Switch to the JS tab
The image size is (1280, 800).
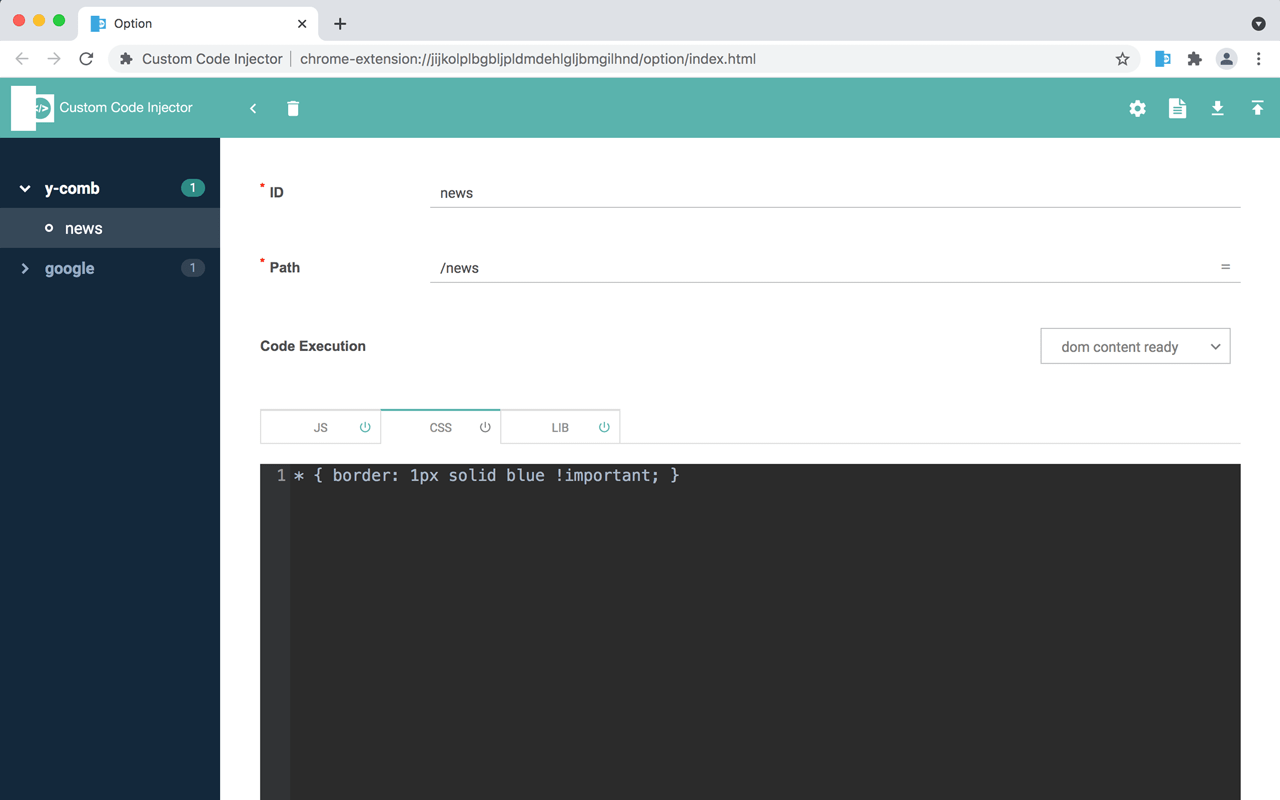click(x=320, y=427)
